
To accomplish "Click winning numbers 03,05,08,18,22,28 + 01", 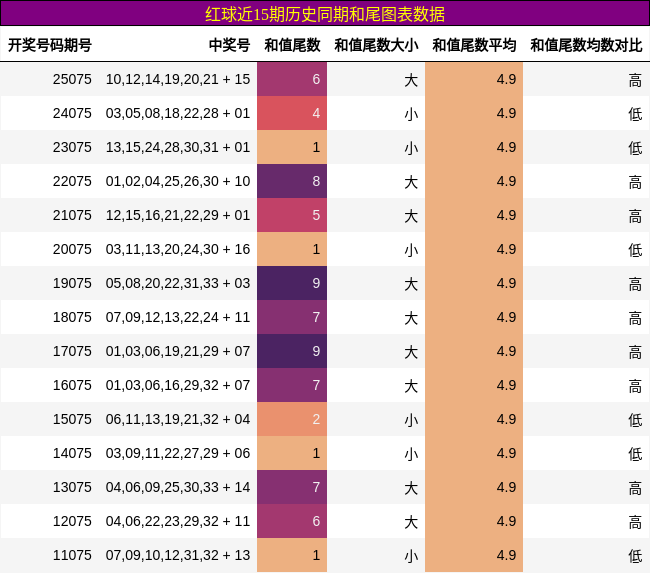I will tap(178, 113).
